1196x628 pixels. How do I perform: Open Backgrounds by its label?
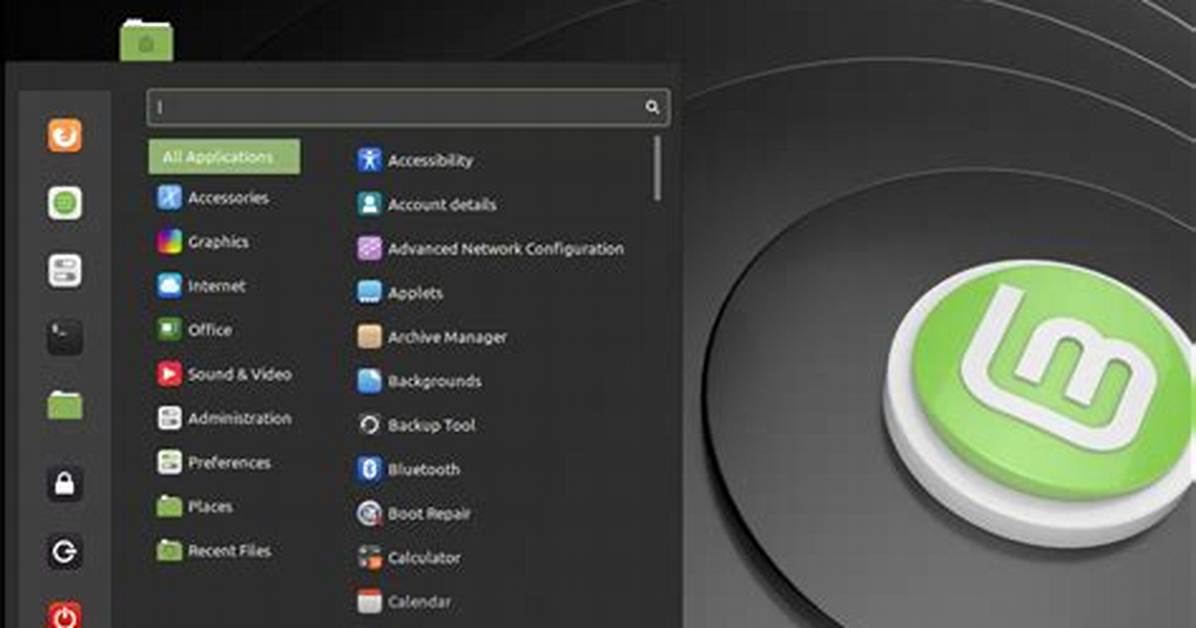tap(434, 381)
